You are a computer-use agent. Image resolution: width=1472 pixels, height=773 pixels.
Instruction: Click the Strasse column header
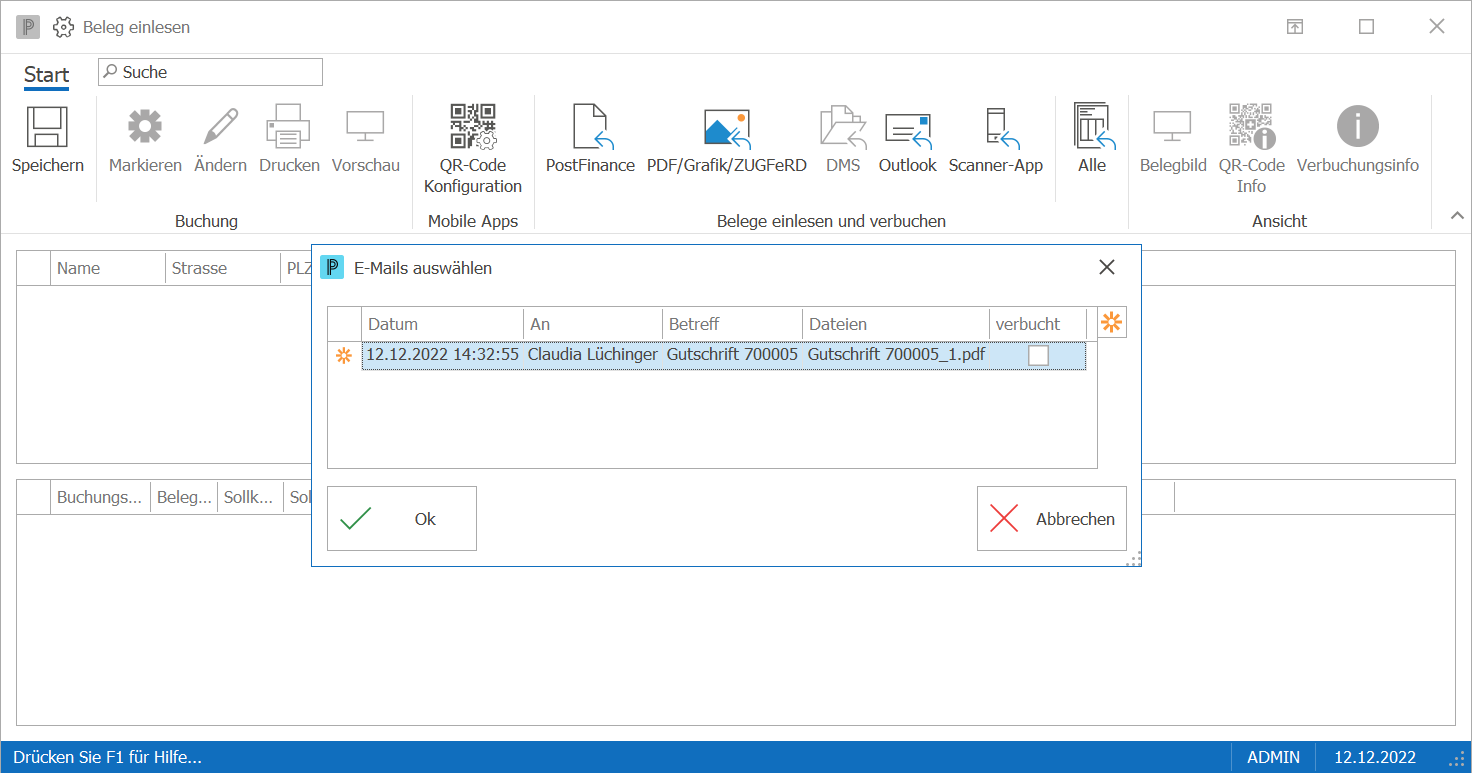pos(222,268)
